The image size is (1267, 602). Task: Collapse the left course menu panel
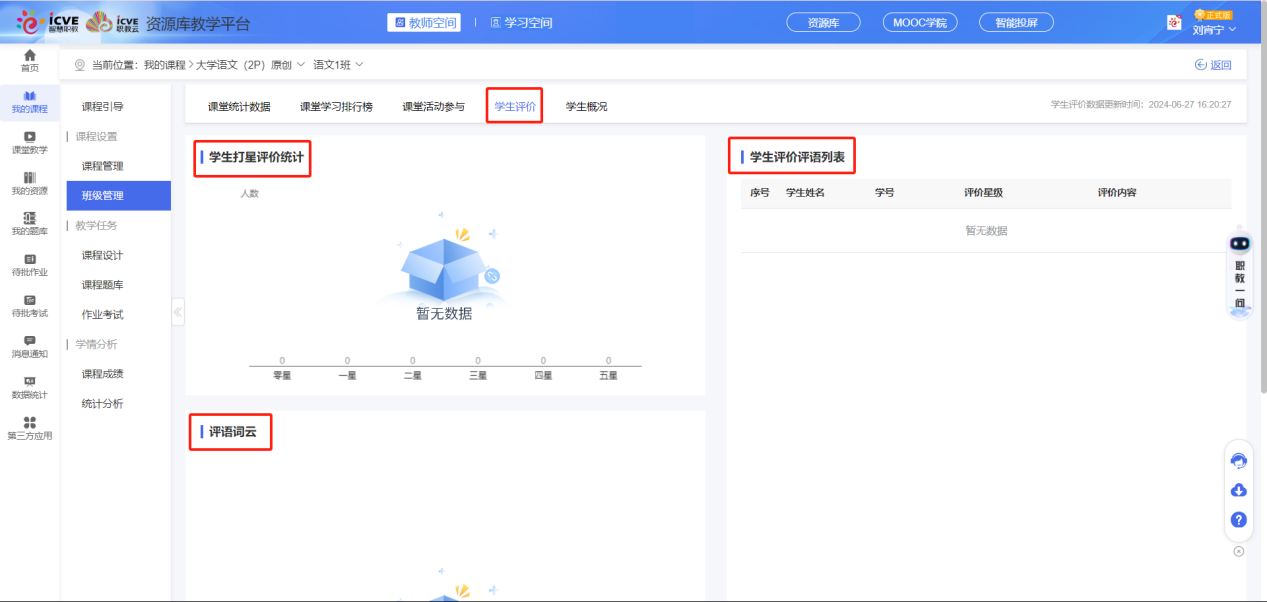178,311
